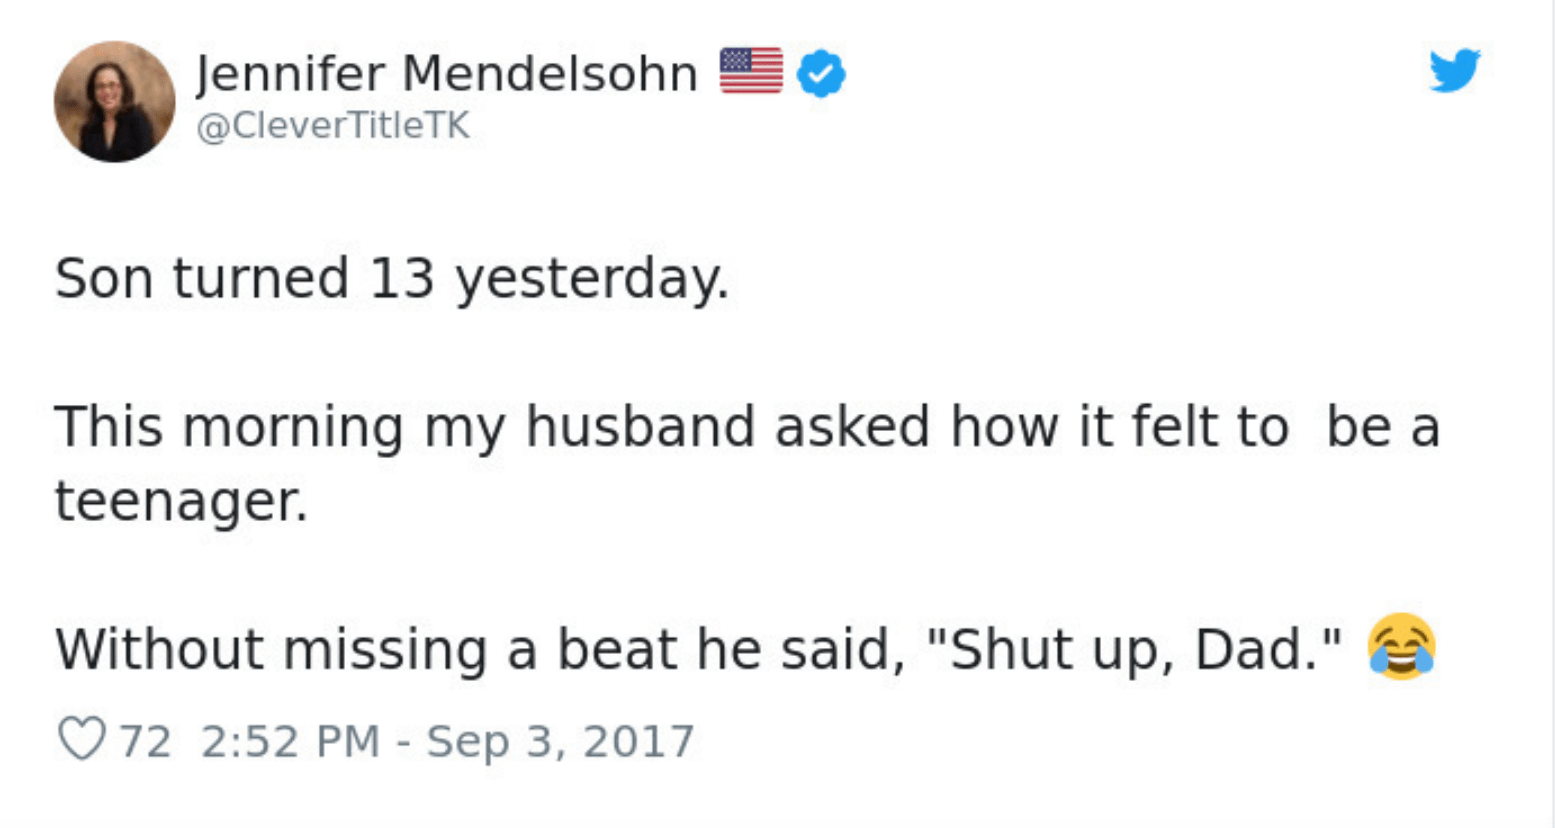Viewport: 1555px width, 828px height.
Task: Click the Twitter bird logo
Action: coord(1454,70)
